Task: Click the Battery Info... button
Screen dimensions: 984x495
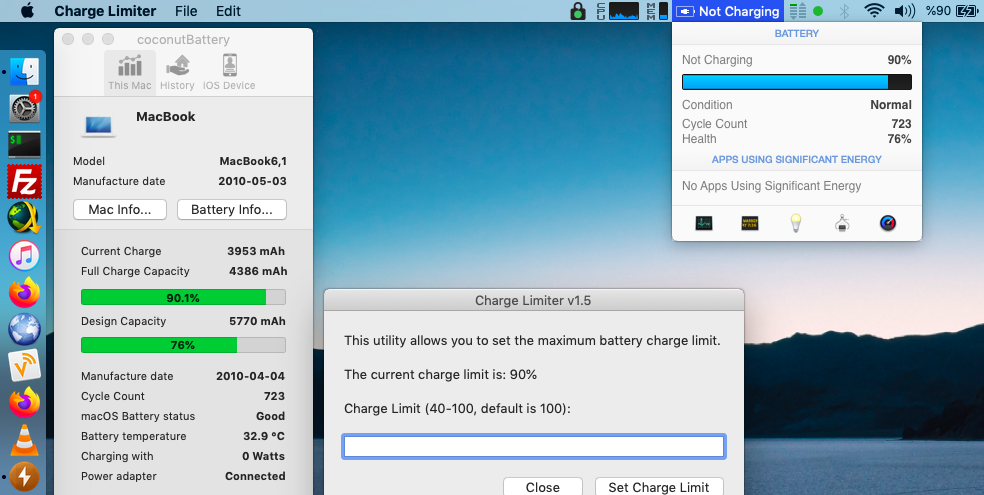Action: [x=232, y=210]
